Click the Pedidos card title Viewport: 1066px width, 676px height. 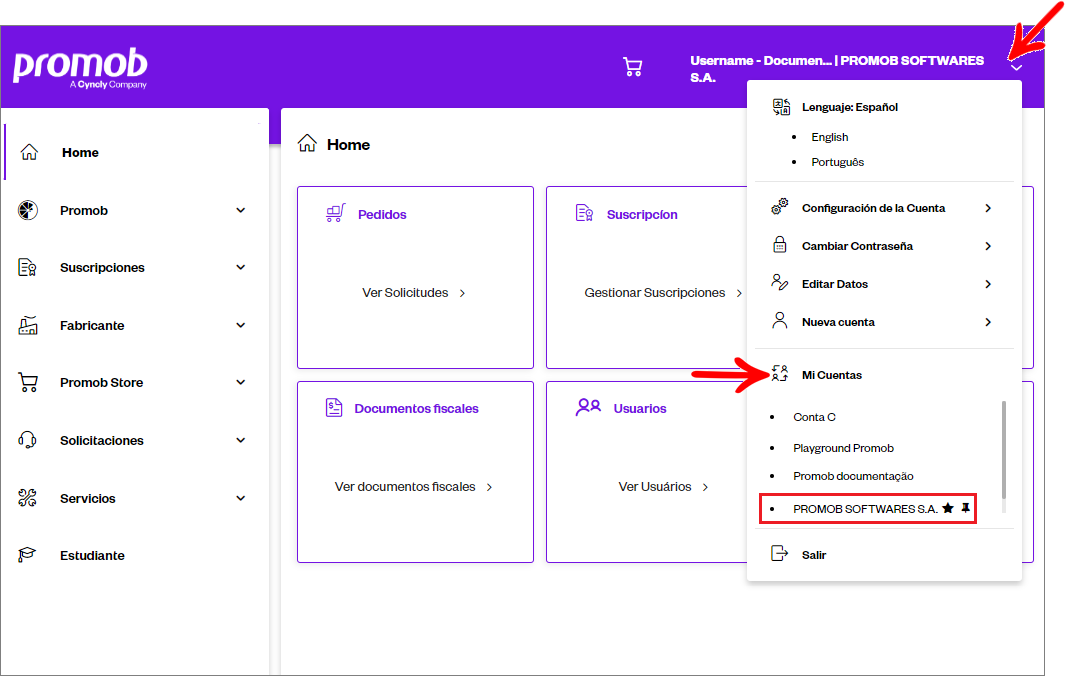tap(382, 214)
